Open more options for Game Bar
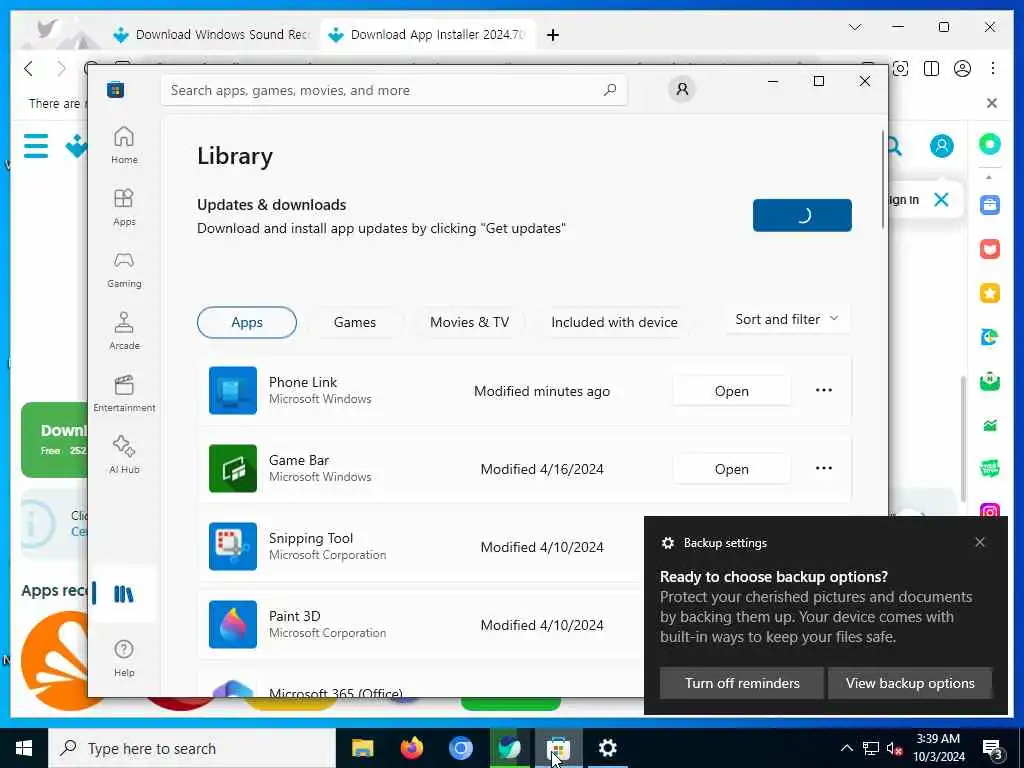 [824, 468]
